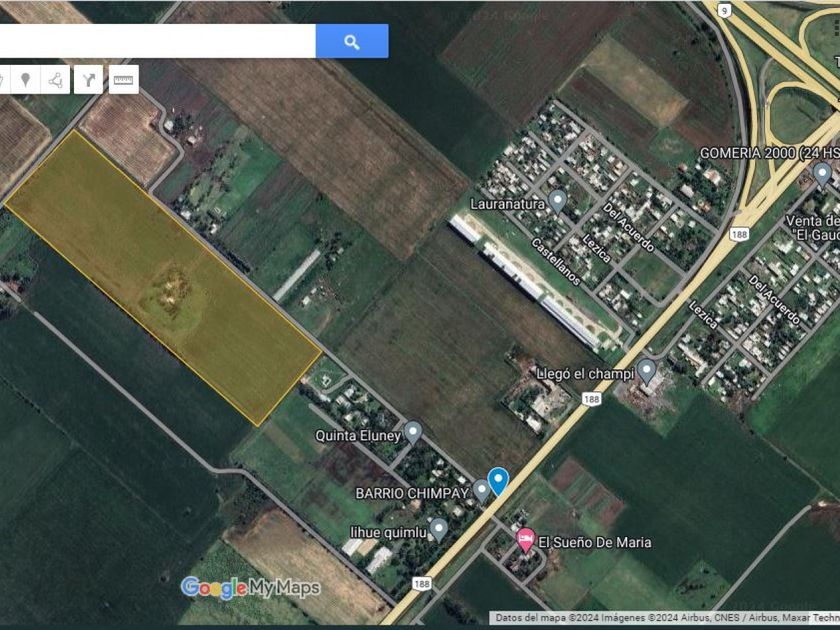Select the Add marker tool
This screenshot has width=840, height=630.
coord(25,80)
